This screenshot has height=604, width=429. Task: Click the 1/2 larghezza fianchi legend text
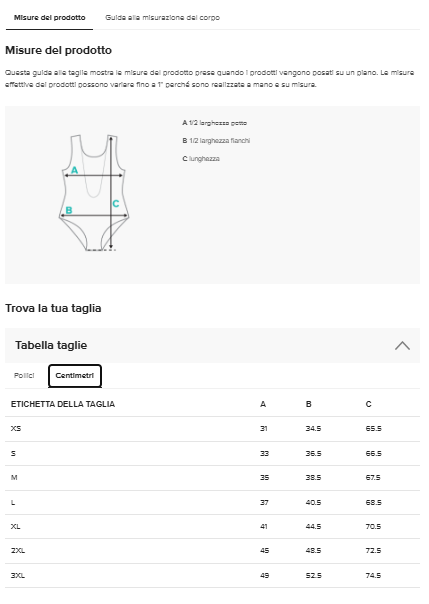(x=220, y=141)
